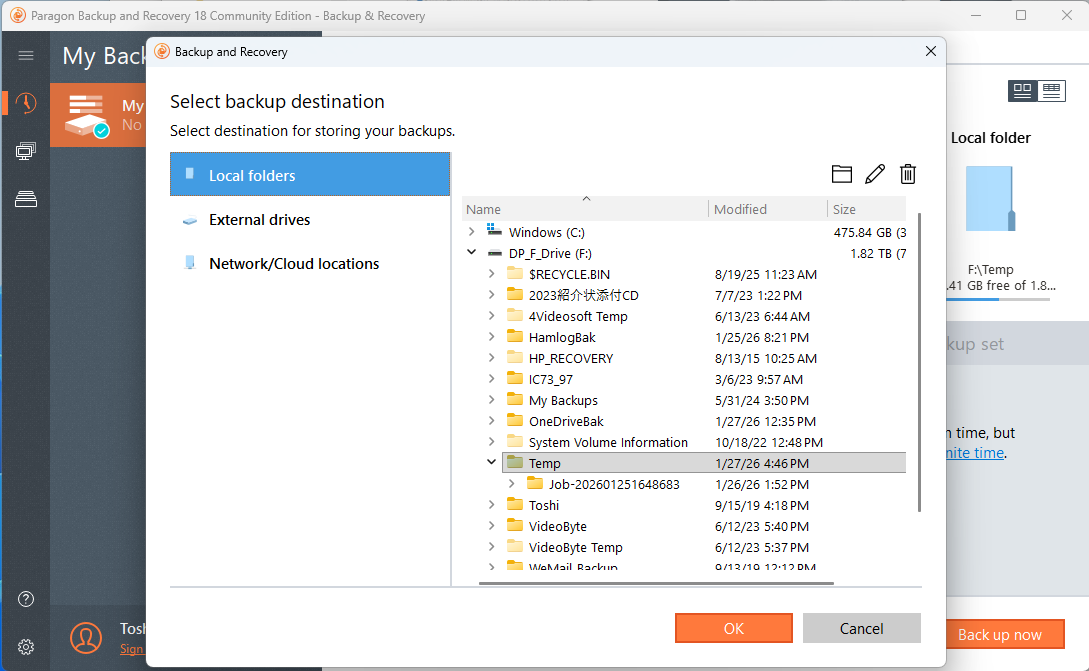The image size is (1089, 671).
Task: Select the Local folders tab
Action: click(310, 175)
